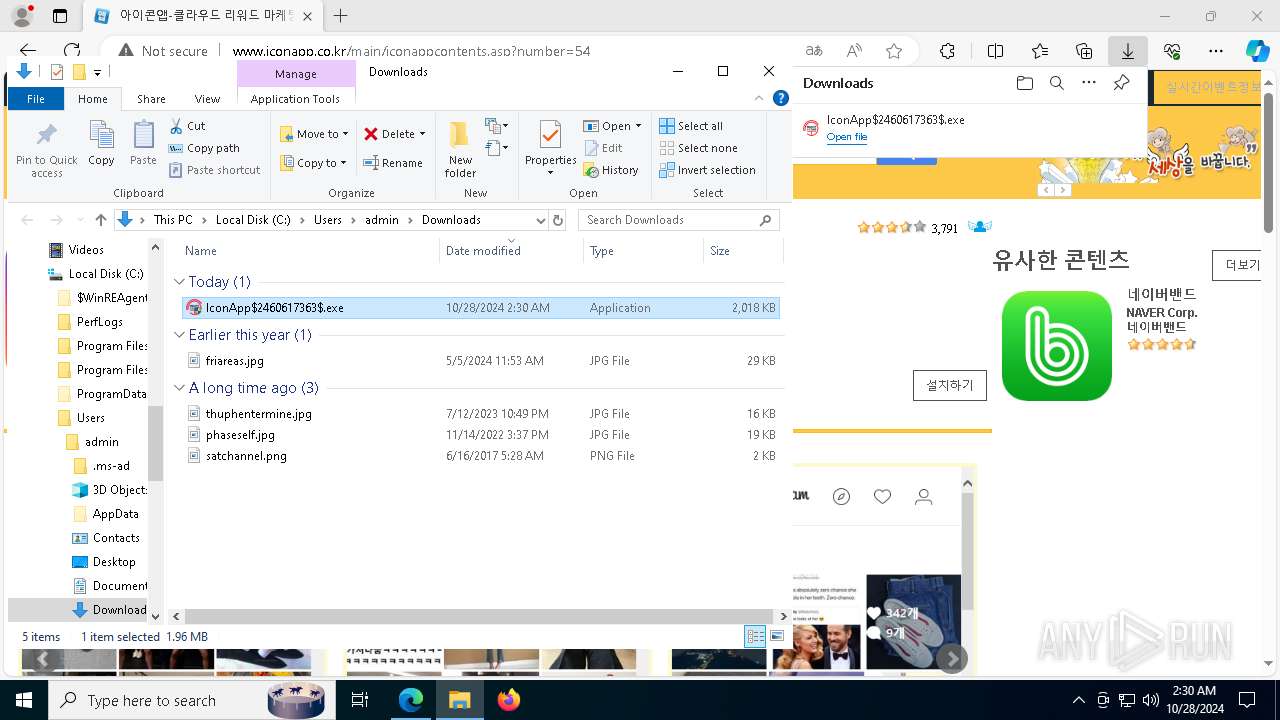Switch to the Home ribbon tab
This screenshot has width=1280, height=720.
point(93,99)
